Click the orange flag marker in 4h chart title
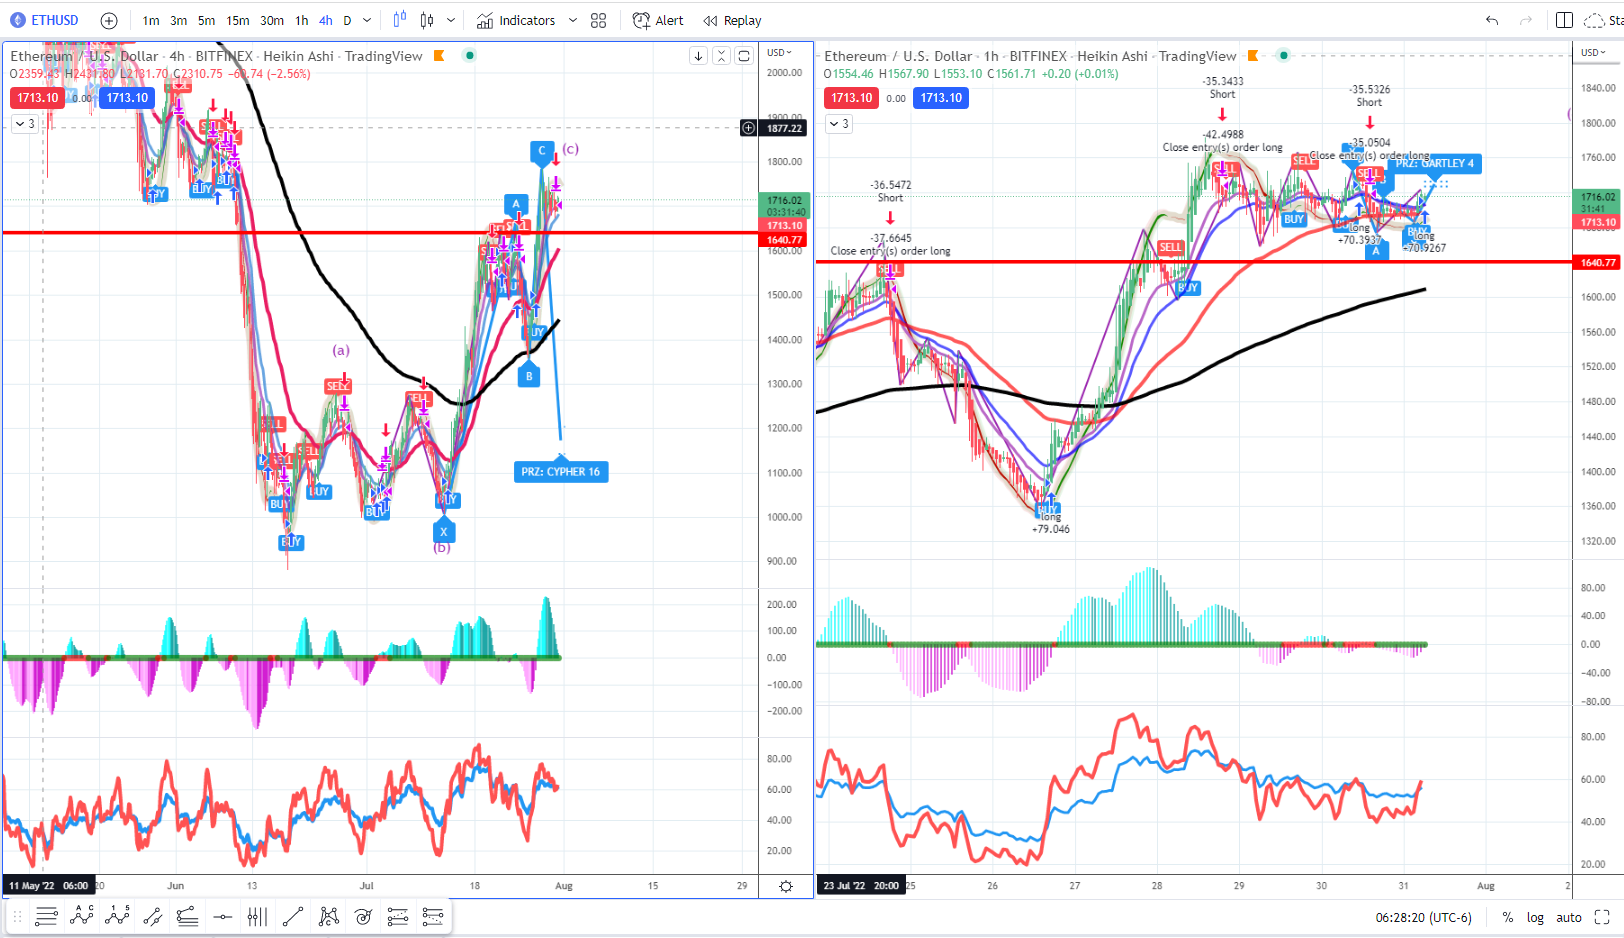 coord(439,56)
